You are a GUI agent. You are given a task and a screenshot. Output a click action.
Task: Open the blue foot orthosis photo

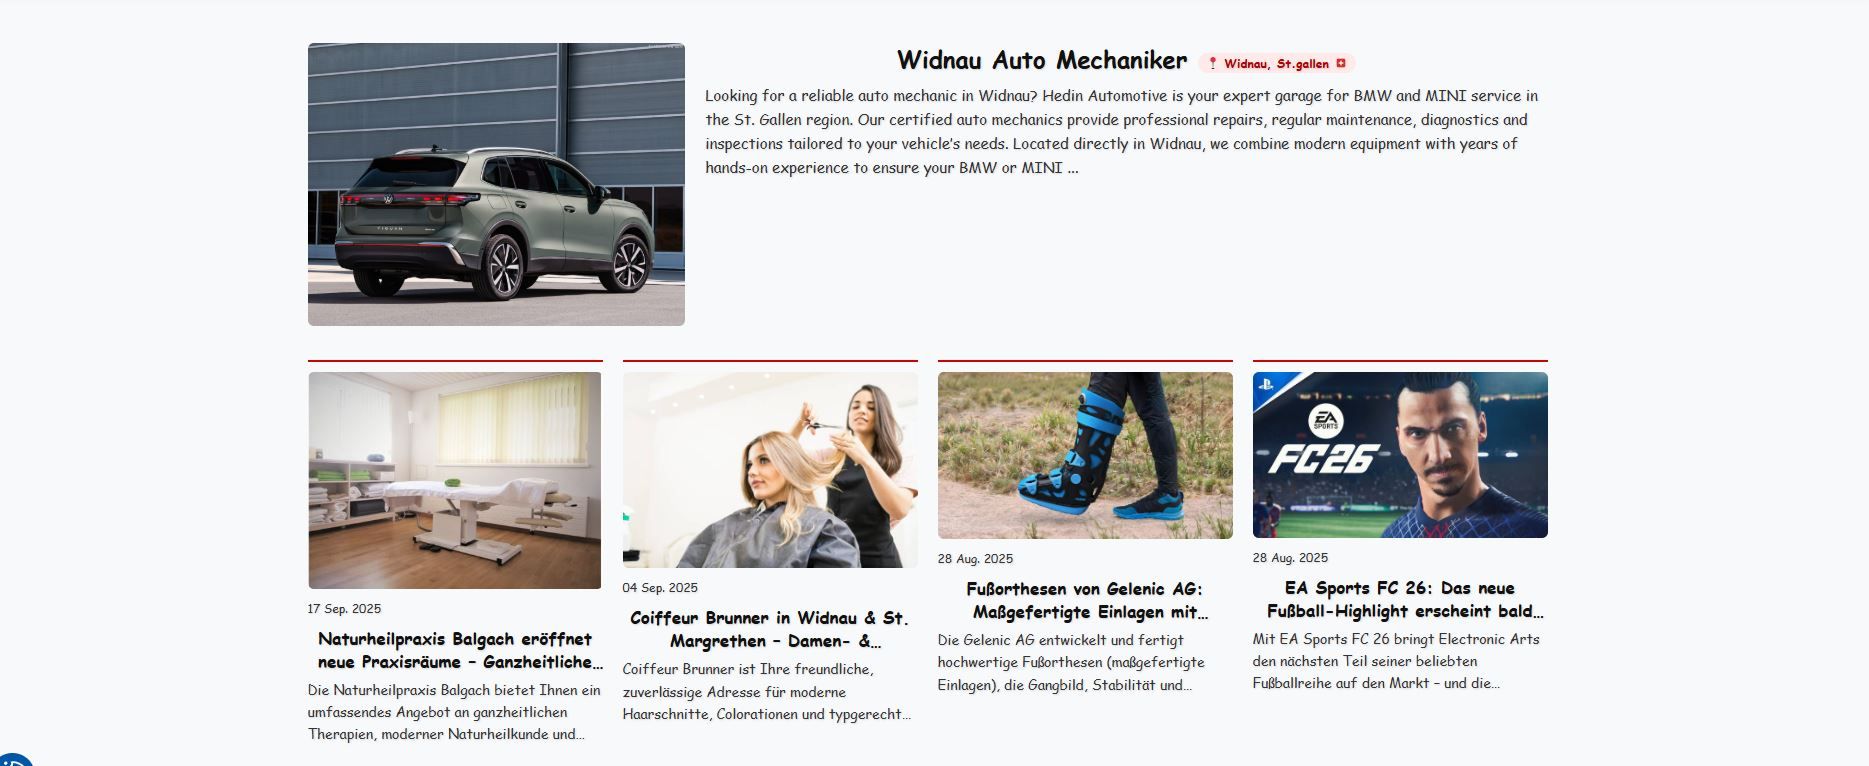[x=1085, y=455]
